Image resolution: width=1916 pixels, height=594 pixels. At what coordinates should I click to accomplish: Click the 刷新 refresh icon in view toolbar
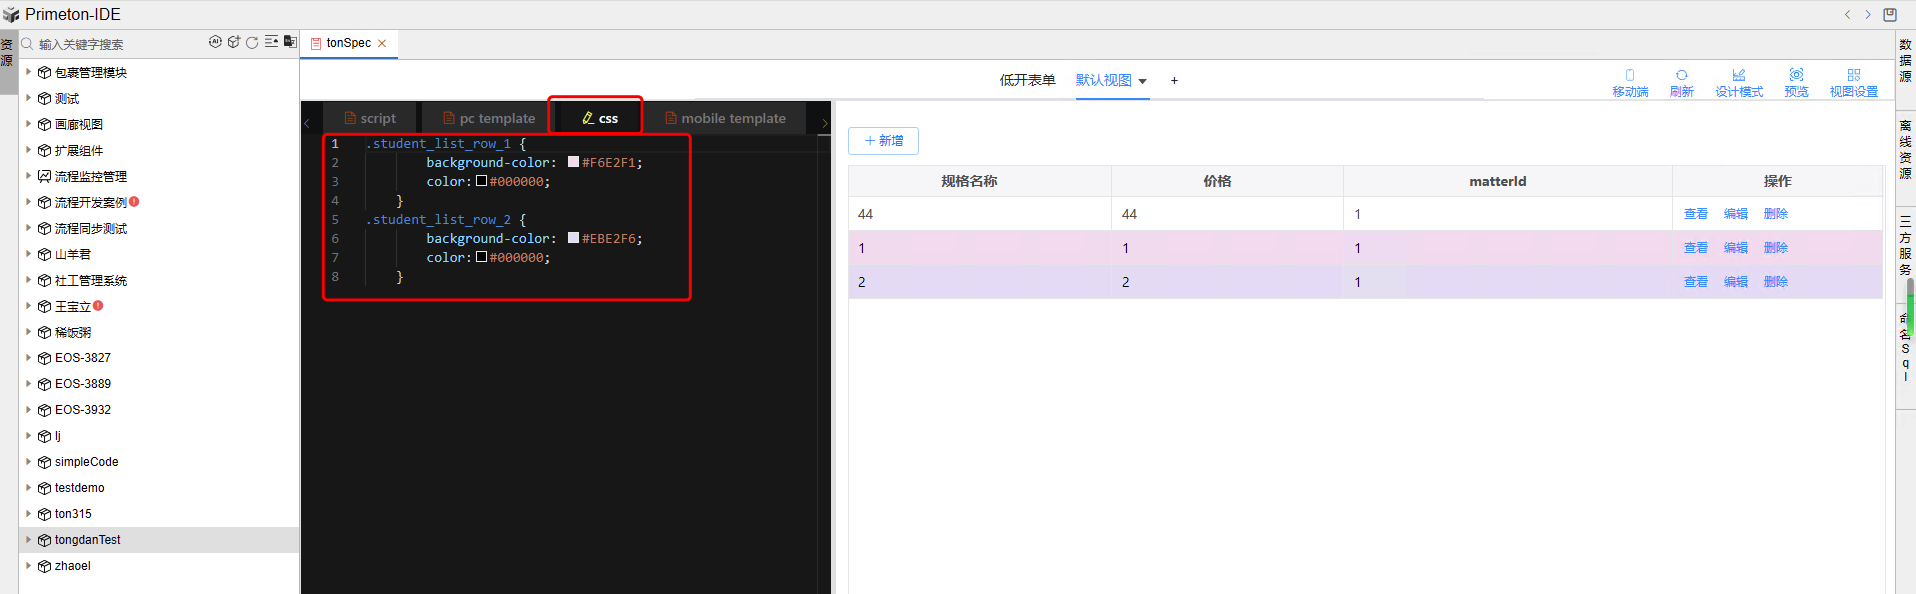pos(1681,82)
